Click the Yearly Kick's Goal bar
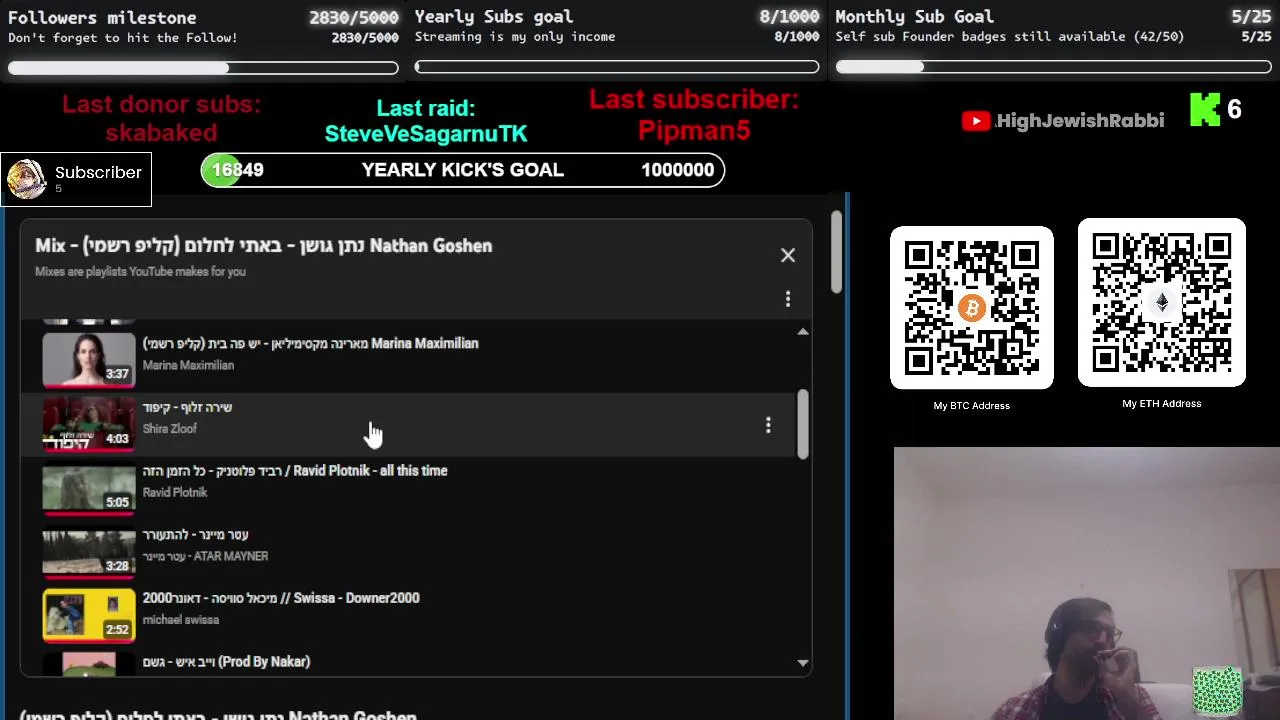This screenshot has height=720, width=1280. 463,170
